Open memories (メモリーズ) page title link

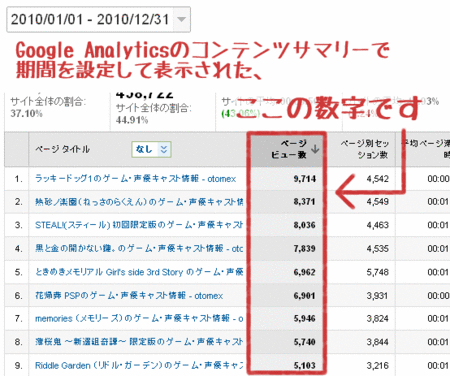point(139,318)
